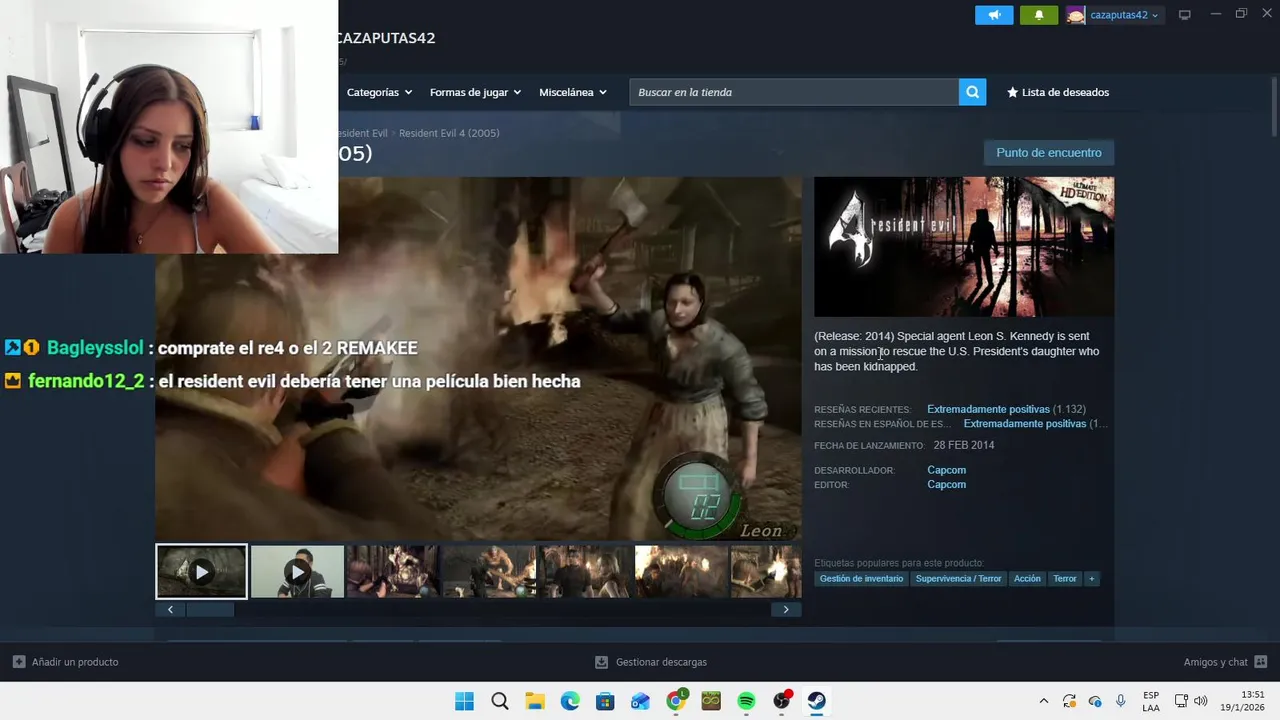Click the Steam taskbar icon
The width and height of the screenshot is (1280, 720).
[817, 701]
